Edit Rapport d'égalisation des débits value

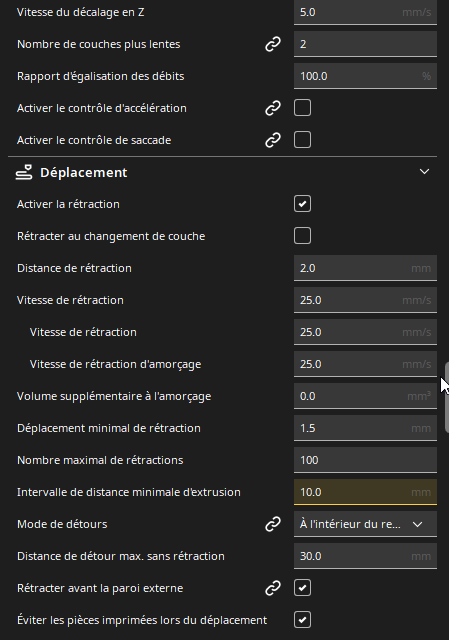tap(365, 76)
